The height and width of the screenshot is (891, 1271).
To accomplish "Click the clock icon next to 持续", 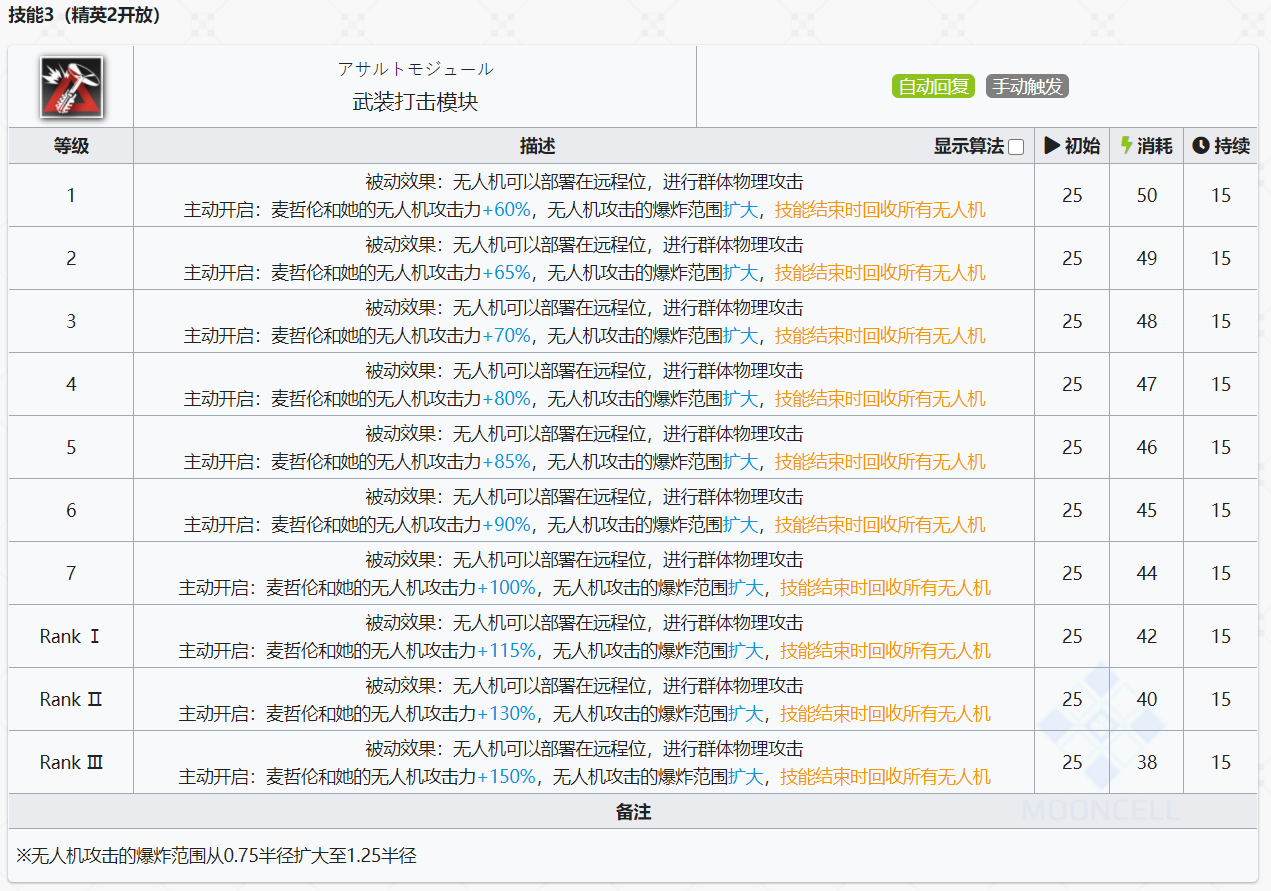I will click(1201, 146).
